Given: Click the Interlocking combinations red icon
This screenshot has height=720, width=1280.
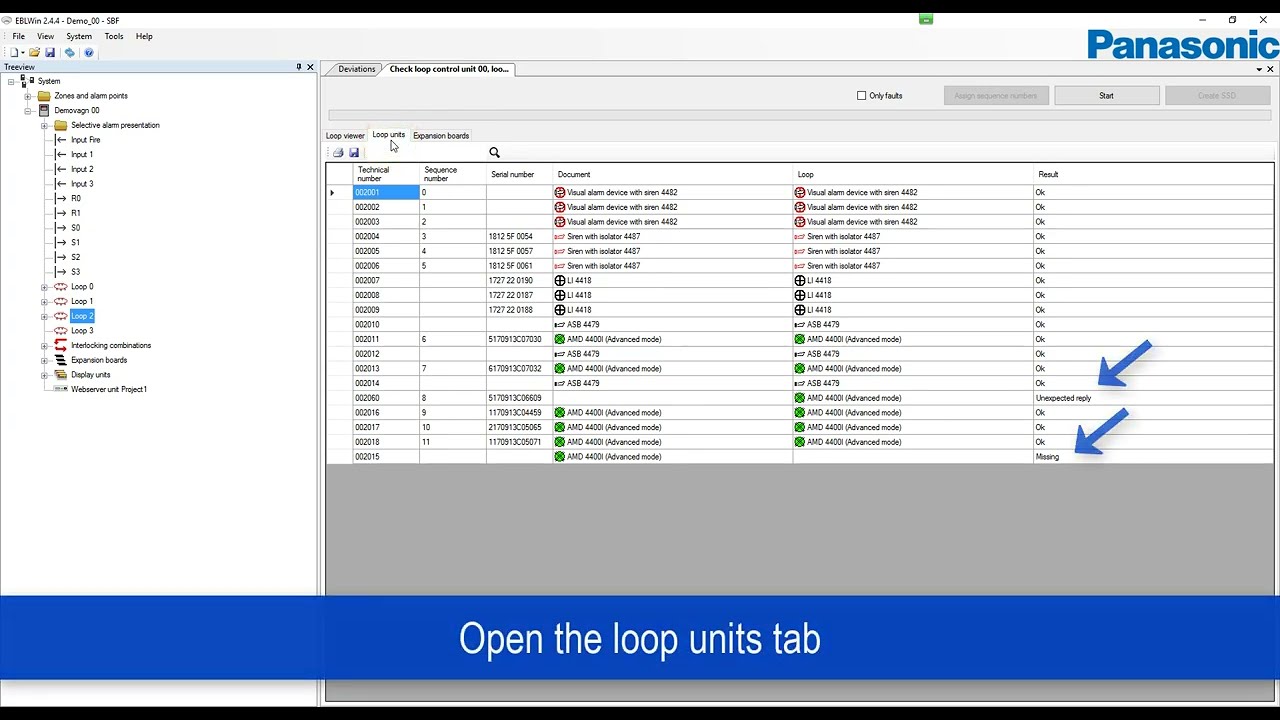Looking at the screenshot, I should pyautogui.click(x=61, y=345).
